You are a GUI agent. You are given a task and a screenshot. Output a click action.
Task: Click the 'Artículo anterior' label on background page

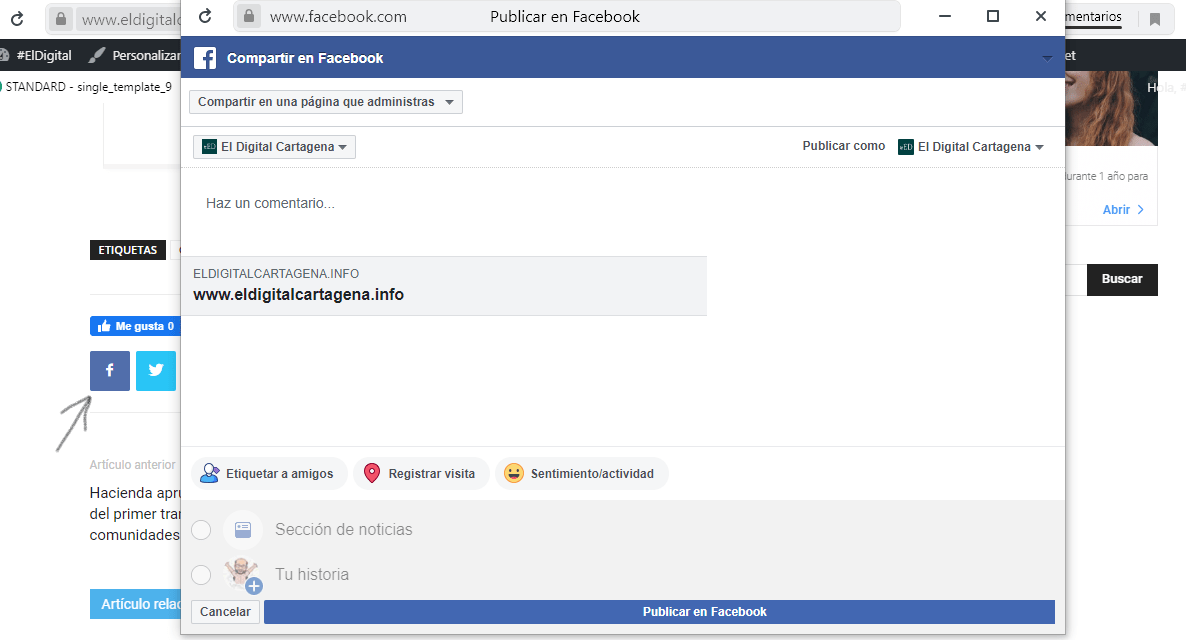[132, 464]
